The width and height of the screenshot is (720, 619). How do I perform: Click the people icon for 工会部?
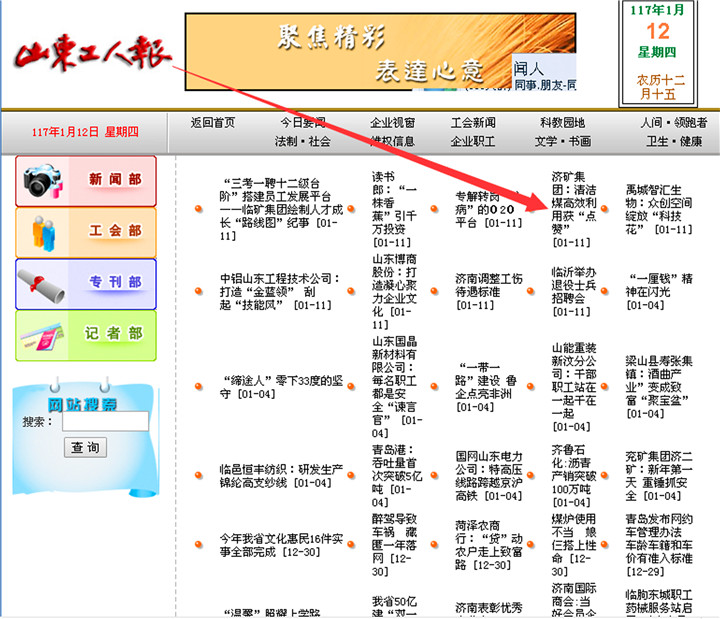[43, 232]
